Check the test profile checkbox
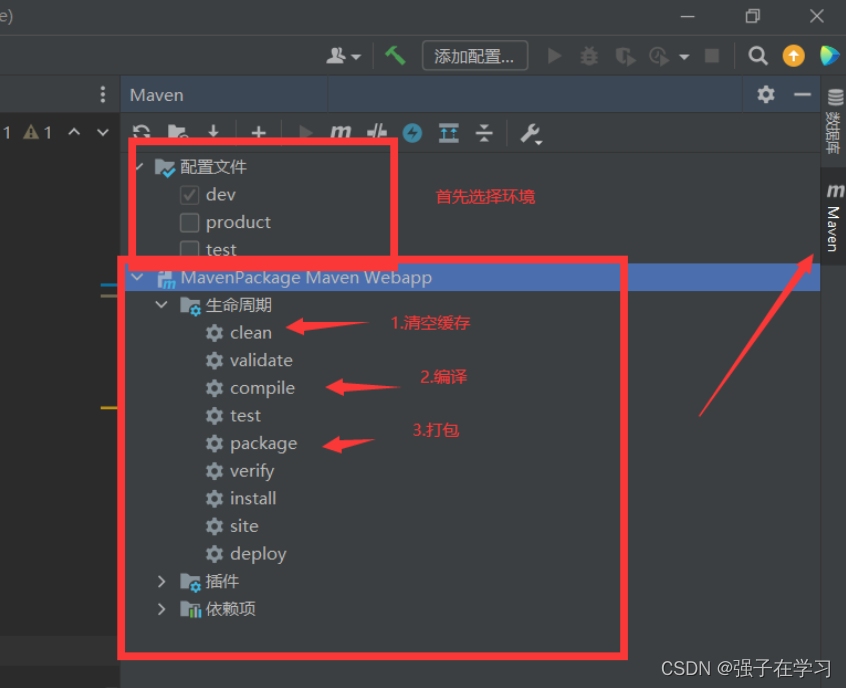The width and height of the screenshot is (846, 688). coord(189,249)
